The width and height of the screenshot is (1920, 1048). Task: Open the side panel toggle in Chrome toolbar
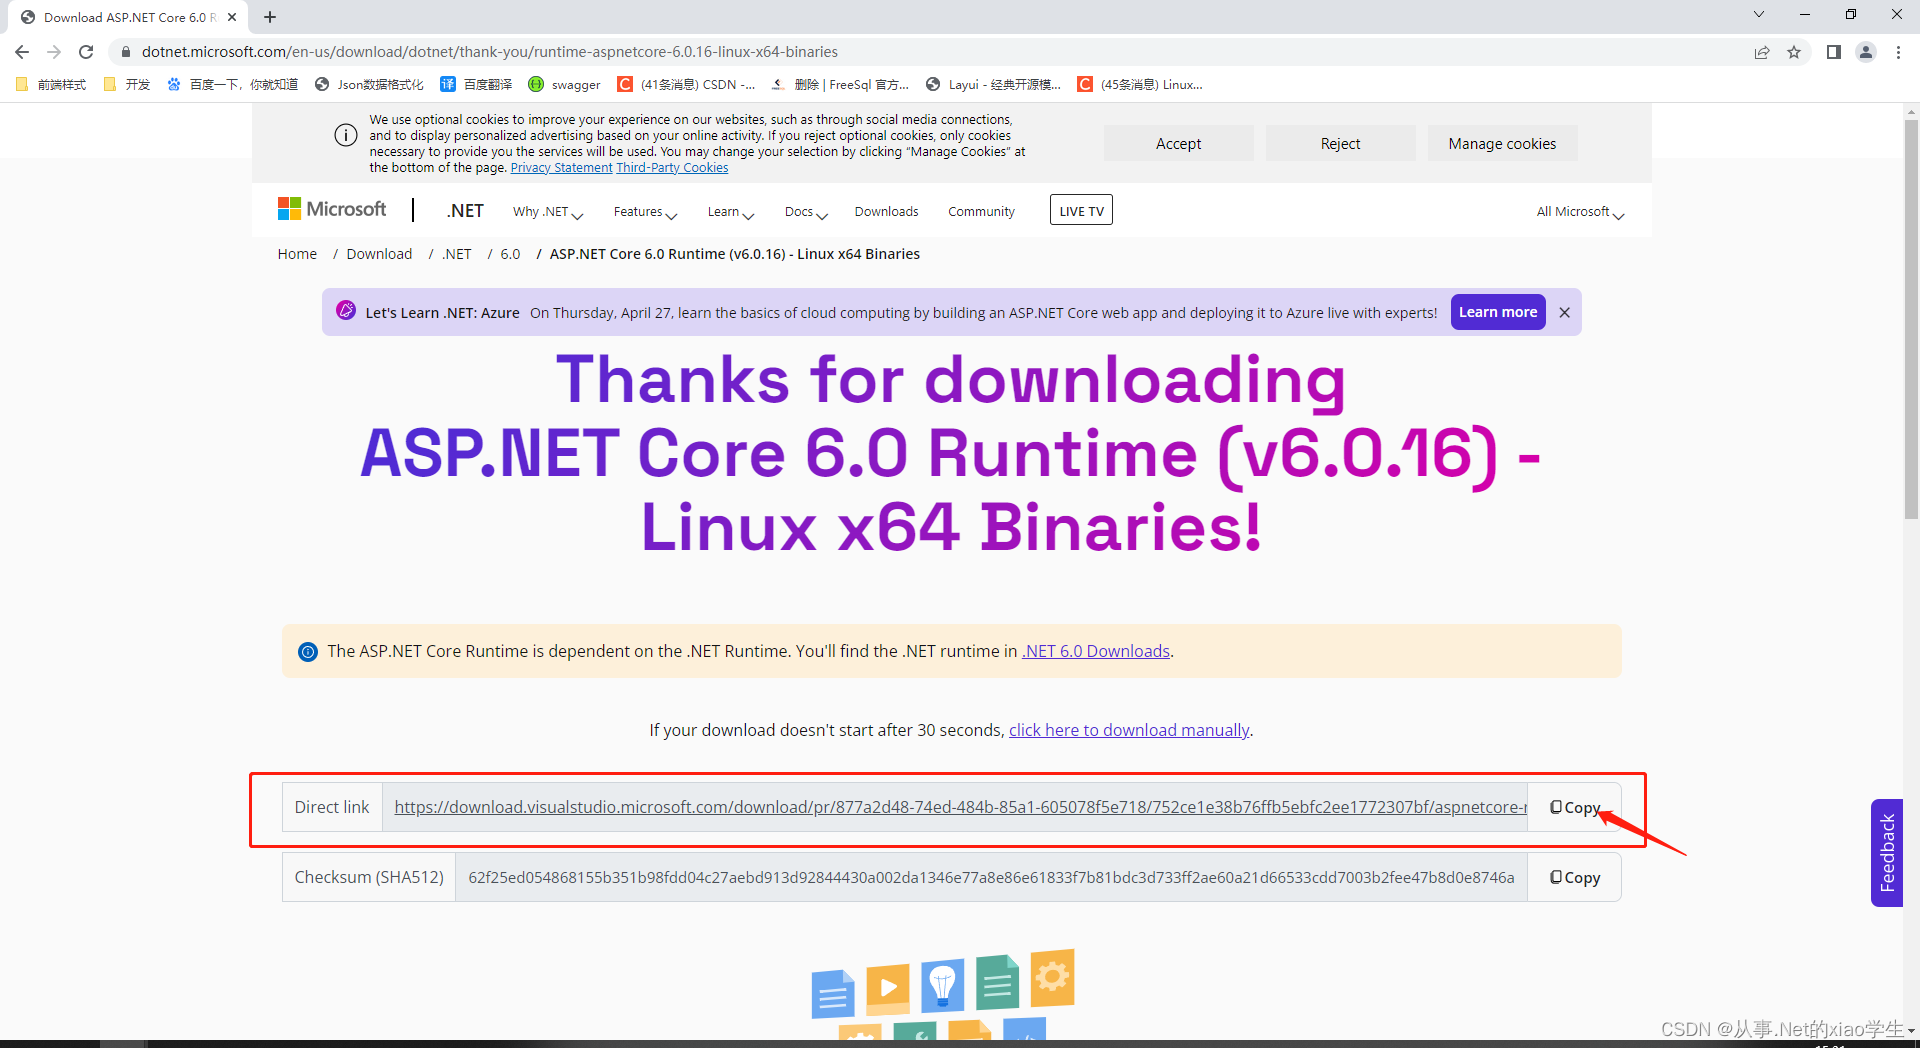(x=1833, y=52)
